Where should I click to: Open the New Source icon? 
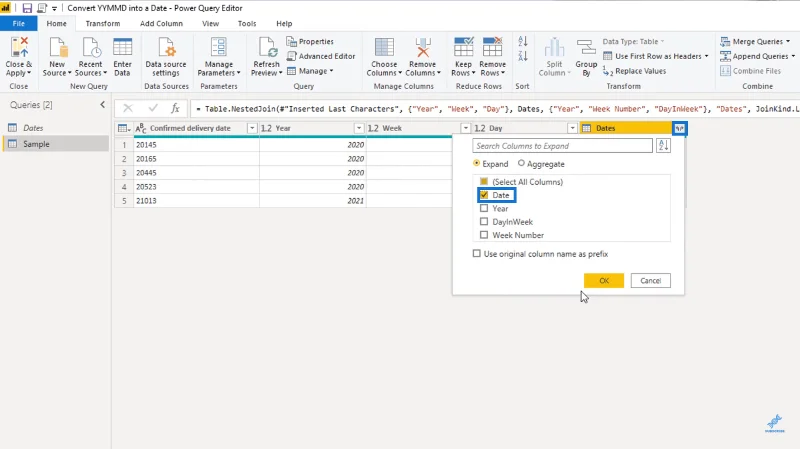[x=58, y=47]
